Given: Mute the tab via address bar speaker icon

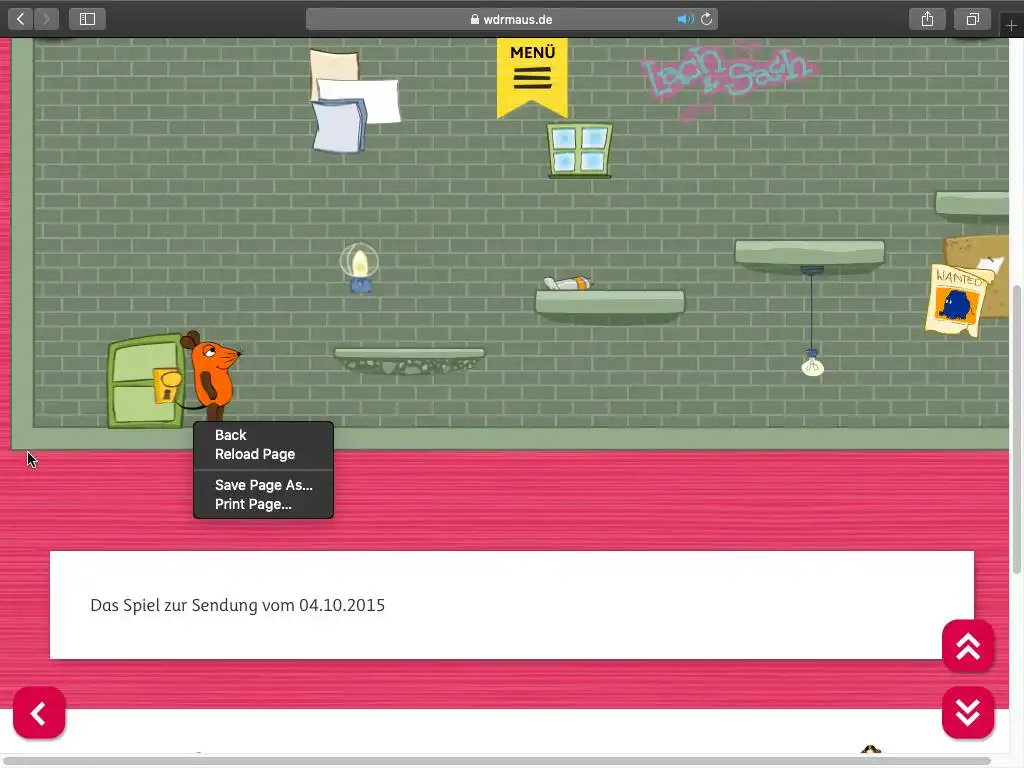Looking at the screenshot, I should pos(685,19).
